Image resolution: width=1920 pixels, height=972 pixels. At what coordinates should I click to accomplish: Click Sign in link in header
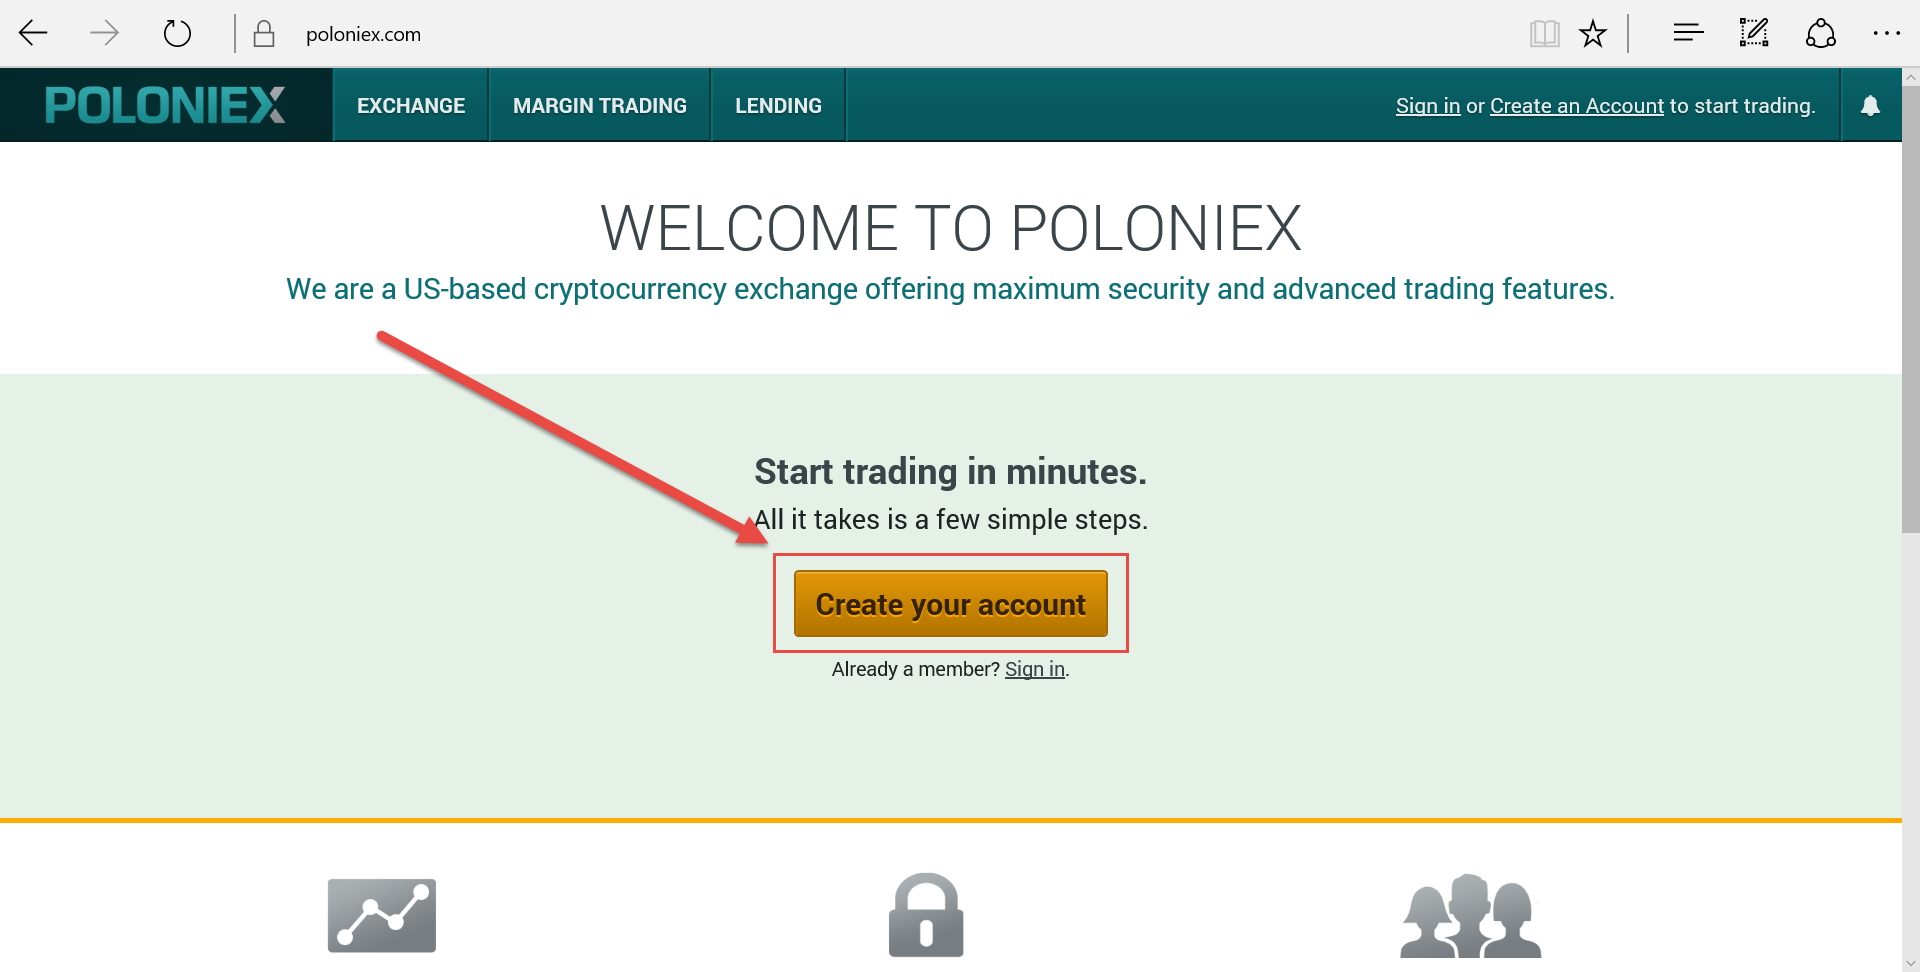1427,106
